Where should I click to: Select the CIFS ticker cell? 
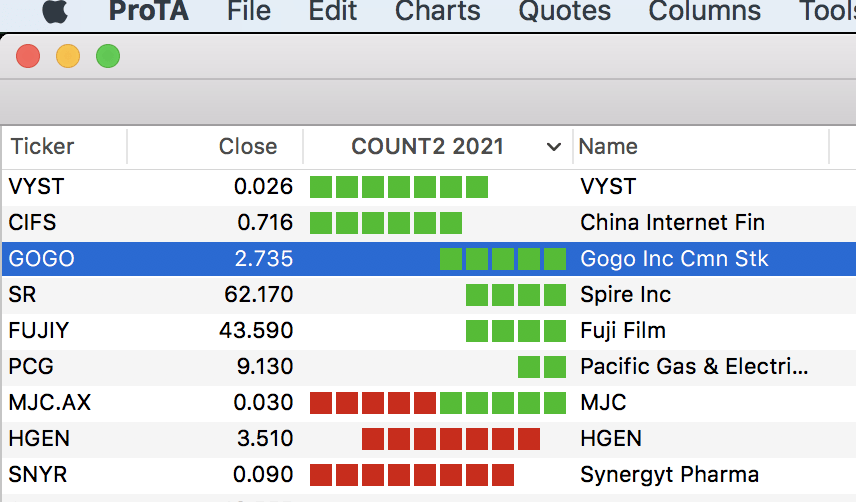(32, 223)
